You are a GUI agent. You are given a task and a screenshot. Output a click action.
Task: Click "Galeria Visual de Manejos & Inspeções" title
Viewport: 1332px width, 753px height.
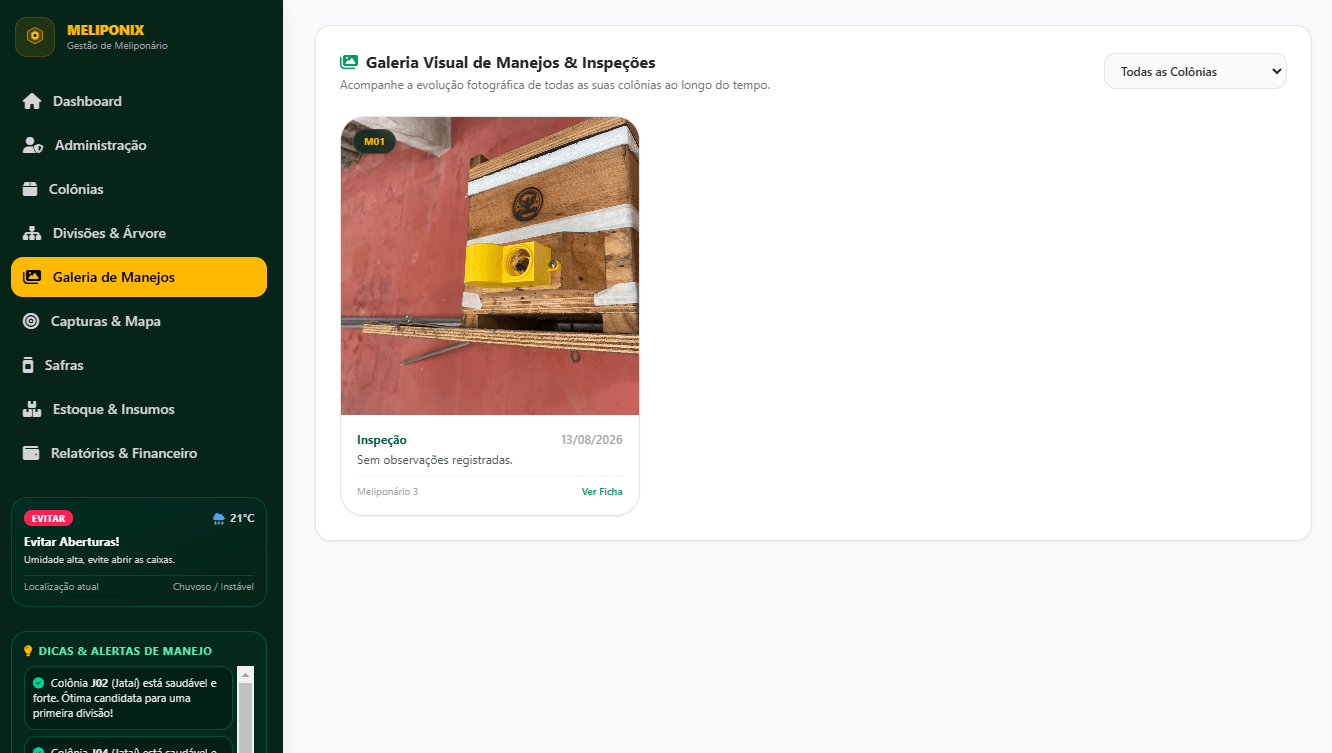tap(511, 63)
